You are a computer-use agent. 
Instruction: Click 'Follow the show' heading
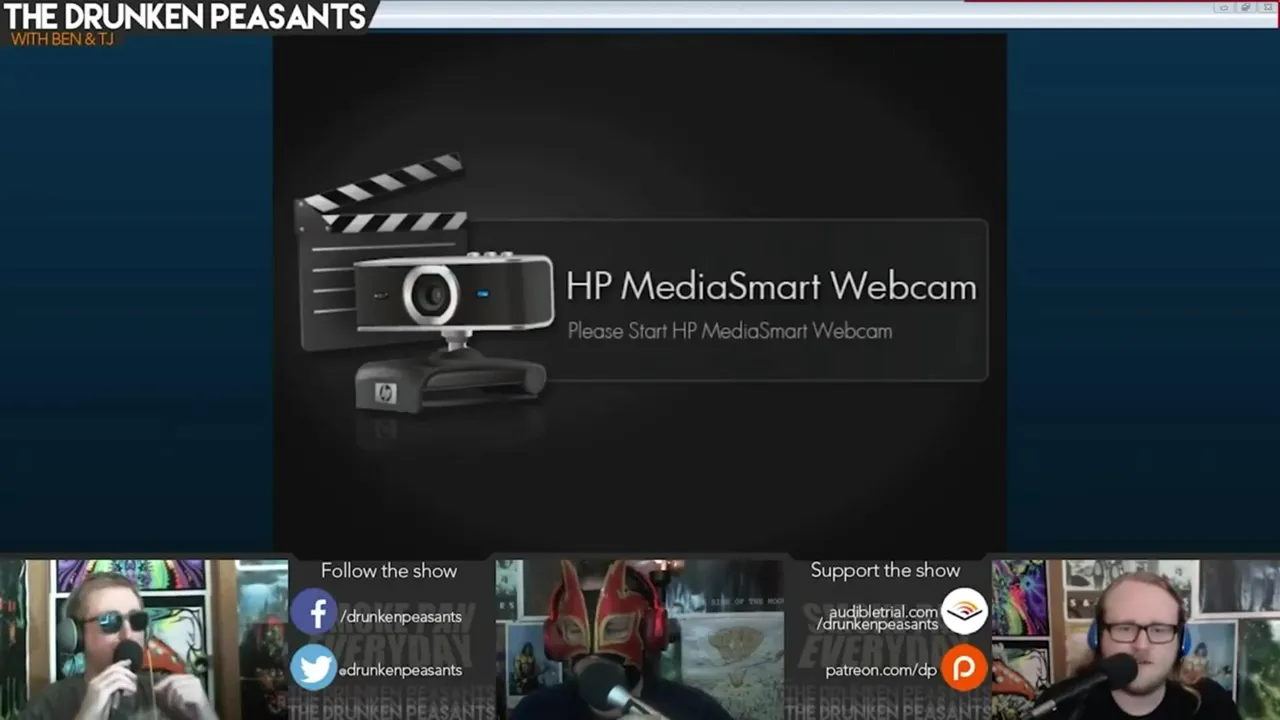point(389,571)
